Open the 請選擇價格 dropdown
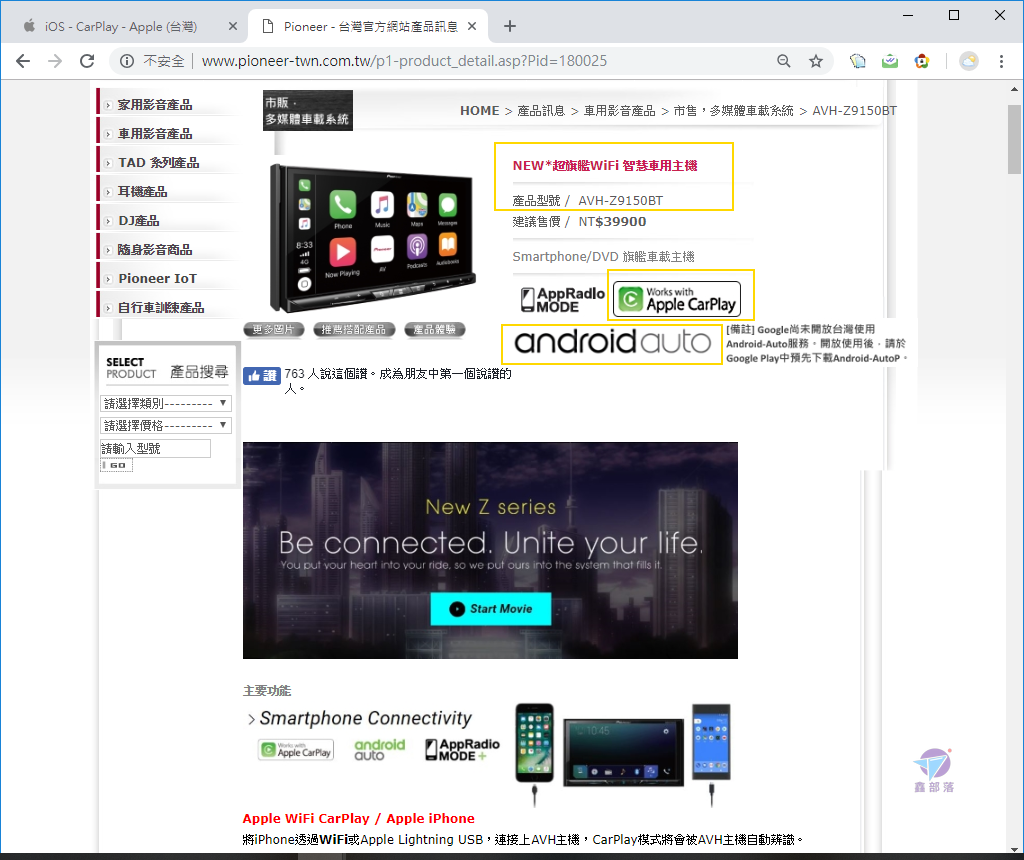 coord(166,426)
